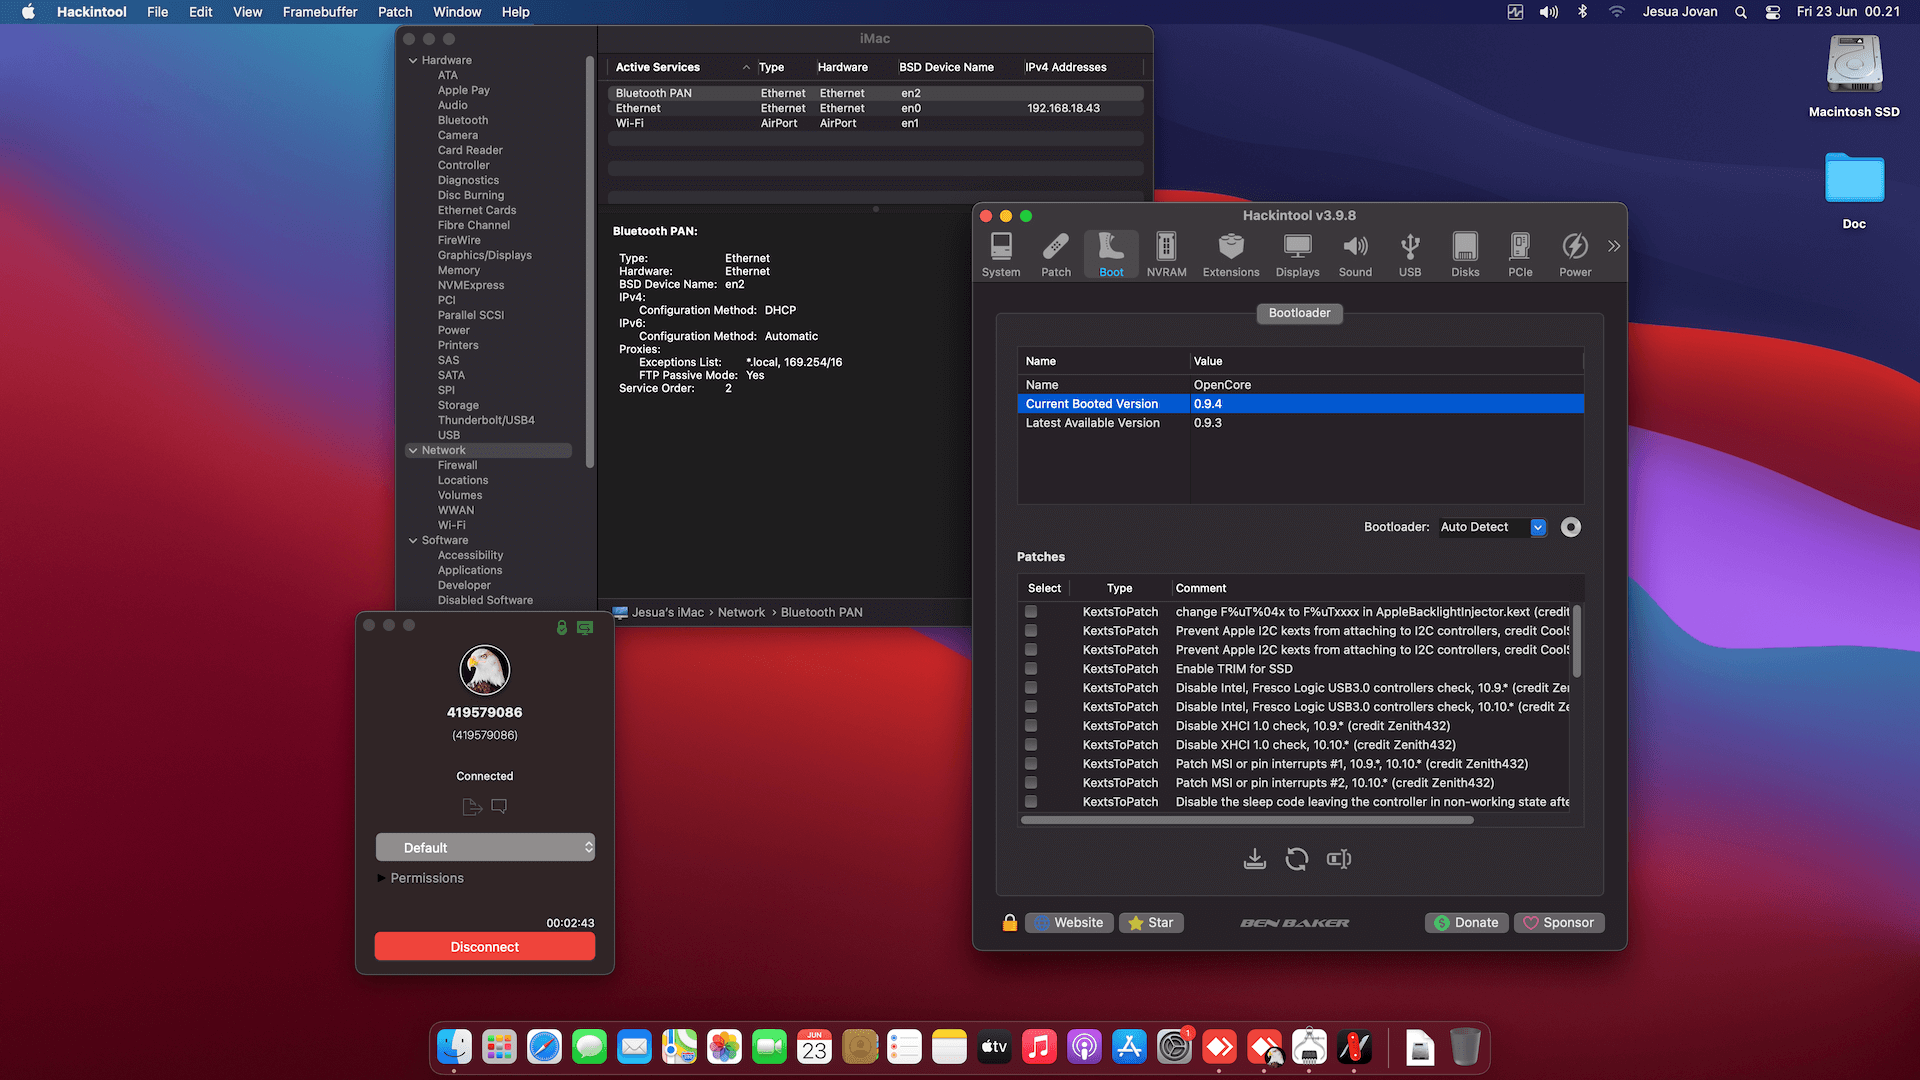Open Finder from the Dock
The width and height of the screenshot is (1920, 1080).
tap(454, 1047)
